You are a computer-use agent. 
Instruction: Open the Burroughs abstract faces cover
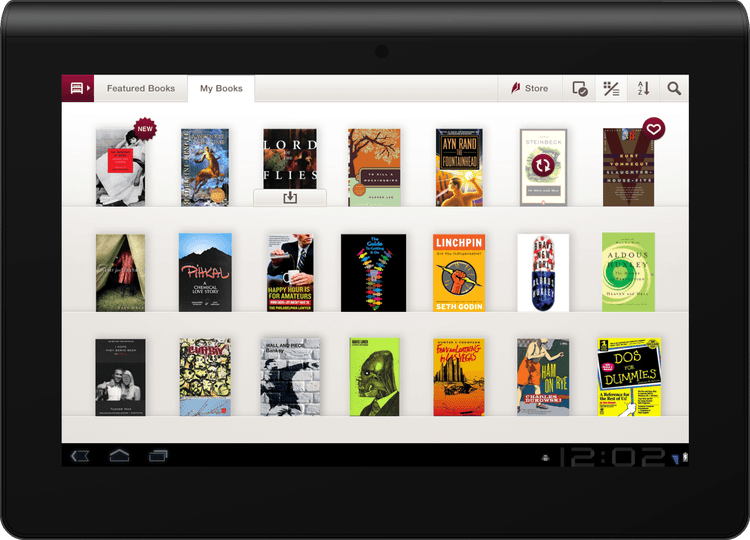pos(205,377)
